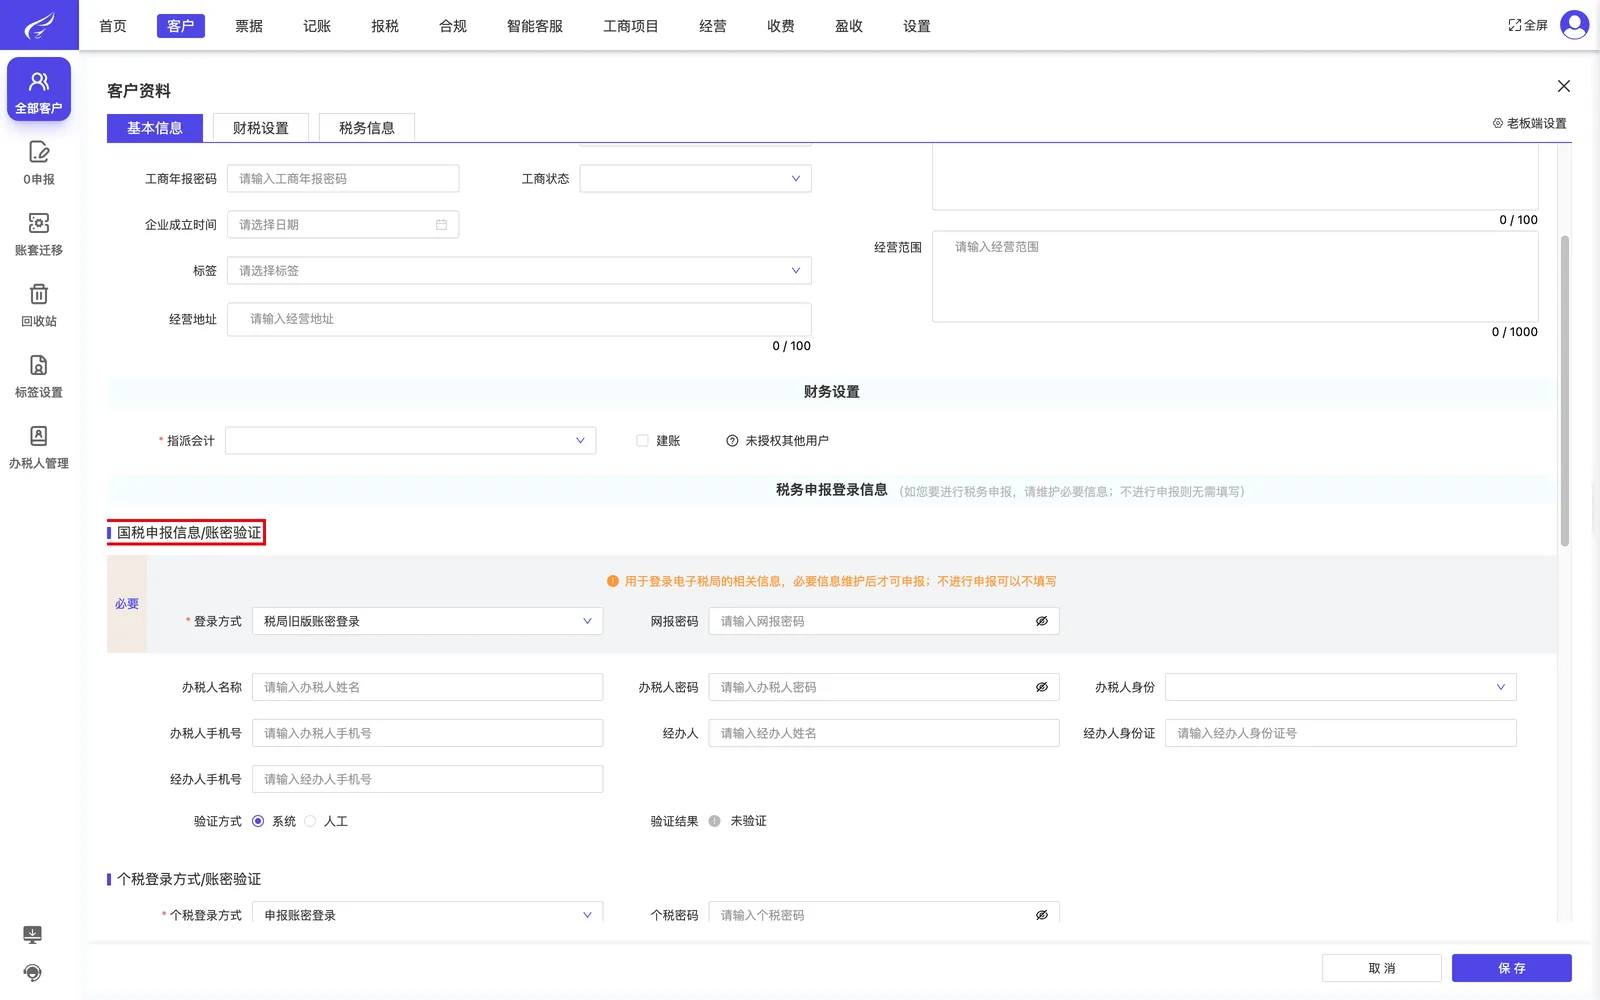Focus the 经营范围 text area
This screenshot has height=1000, width=1600.
1235,277
